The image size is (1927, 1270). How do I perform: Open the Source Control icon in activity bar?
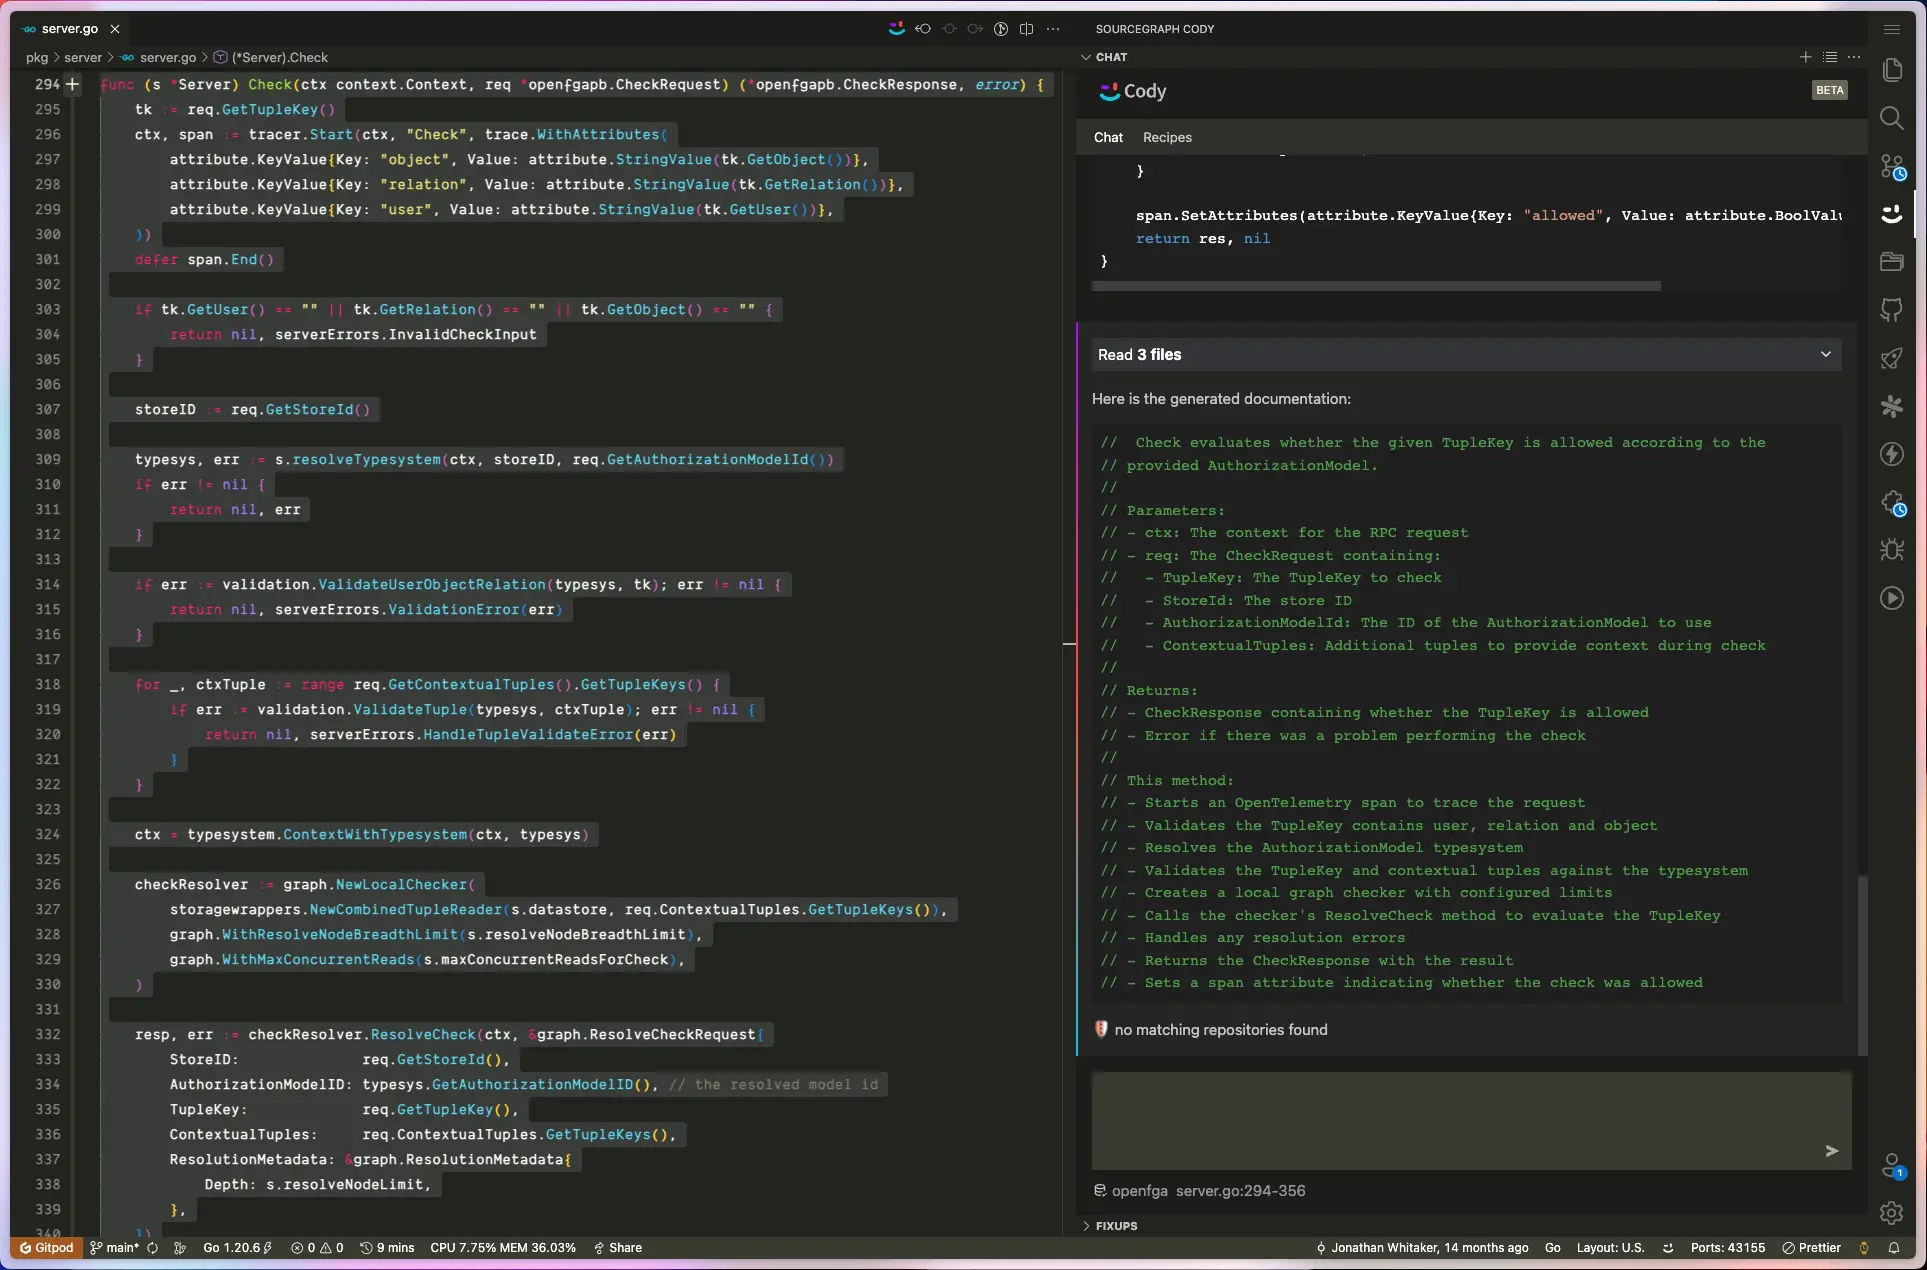coord(1891,166)
